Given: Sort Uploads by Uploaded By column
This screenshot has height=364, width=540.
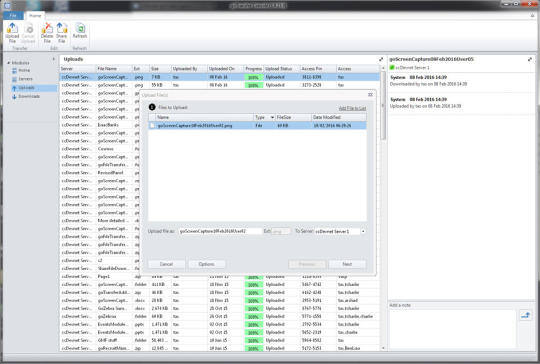Looking at the screenshot, I should pos(189,69).
